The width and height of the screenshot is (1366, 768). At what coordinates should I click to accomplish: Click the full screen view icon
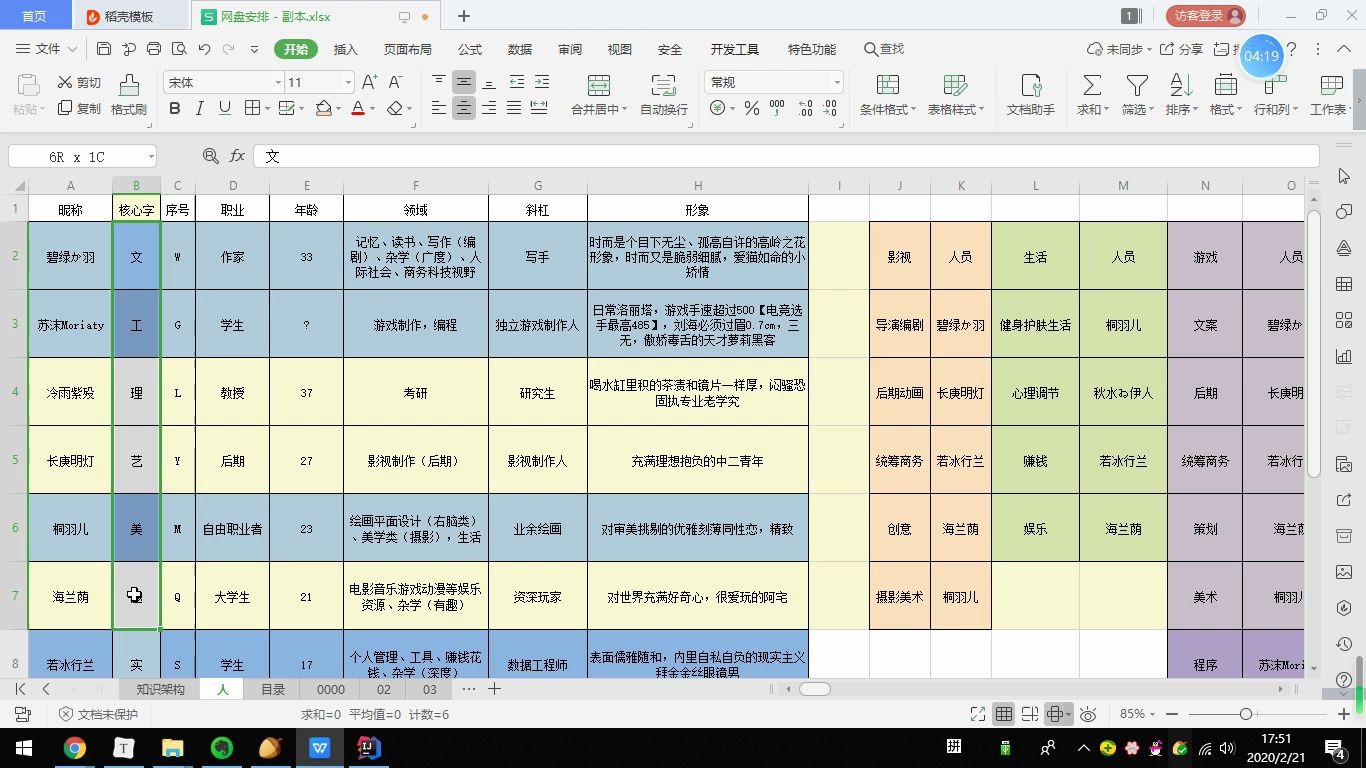click(x=978, y=714)
